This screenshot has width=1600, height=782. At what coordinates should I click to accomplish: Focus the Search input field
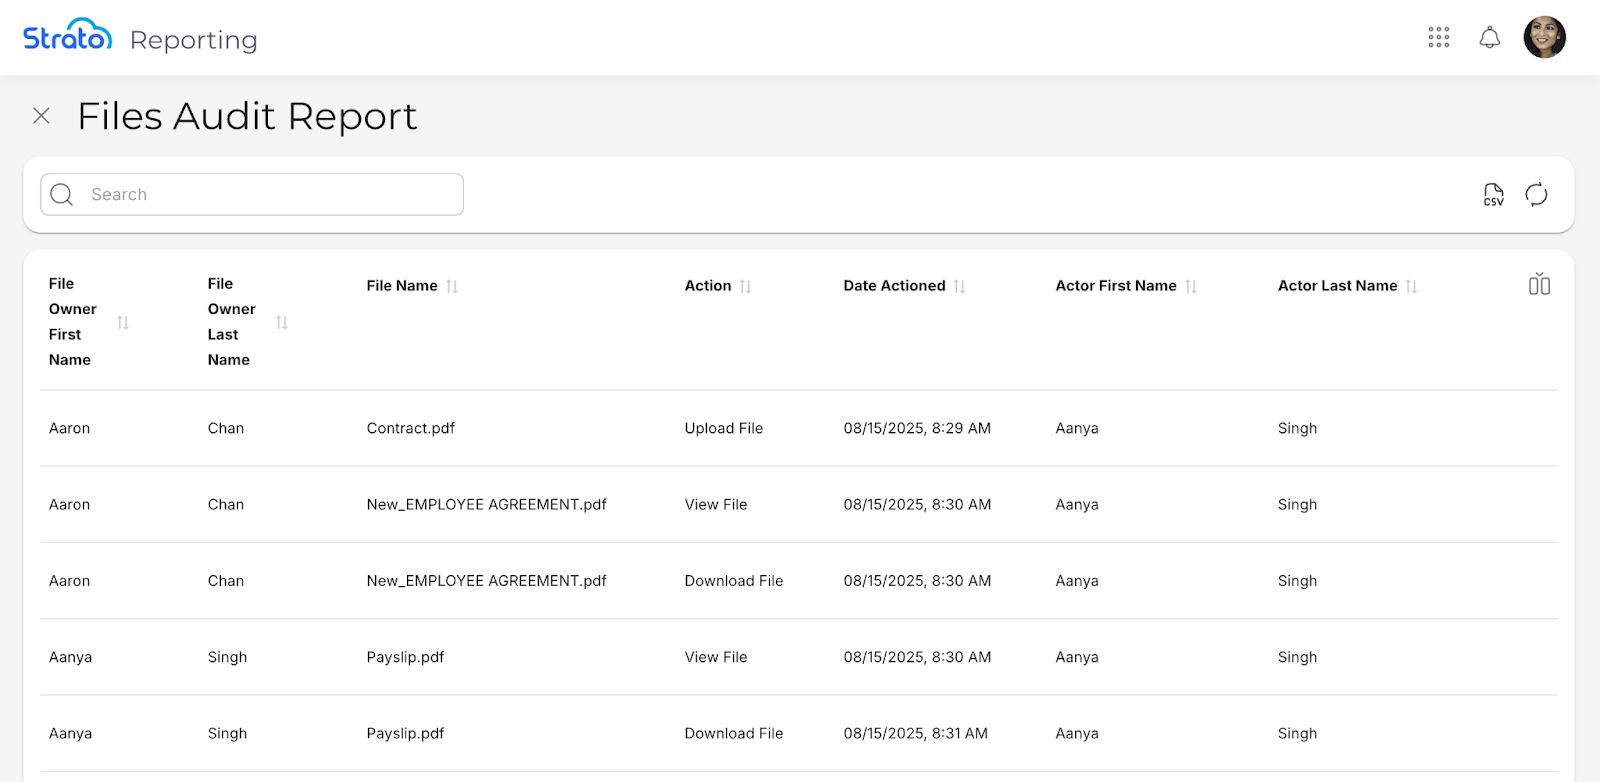pos(270,195)
